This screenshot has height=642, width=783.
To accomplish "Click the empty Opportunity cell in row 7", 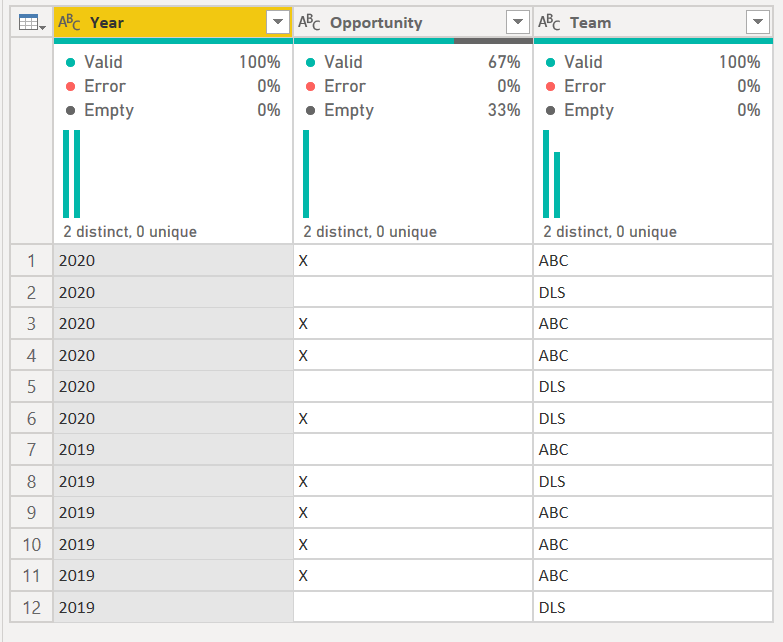I will pos(413,449).
